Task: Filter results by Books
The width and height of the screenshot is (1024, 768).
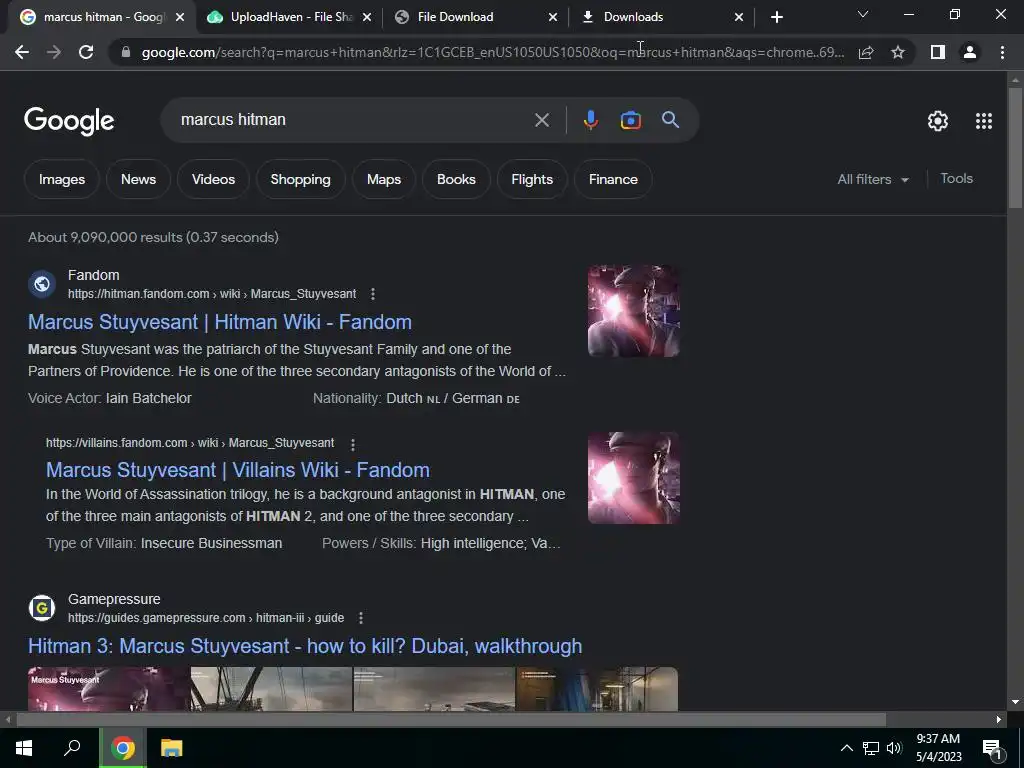Action: pyautogui.click(x=456, y=180)
